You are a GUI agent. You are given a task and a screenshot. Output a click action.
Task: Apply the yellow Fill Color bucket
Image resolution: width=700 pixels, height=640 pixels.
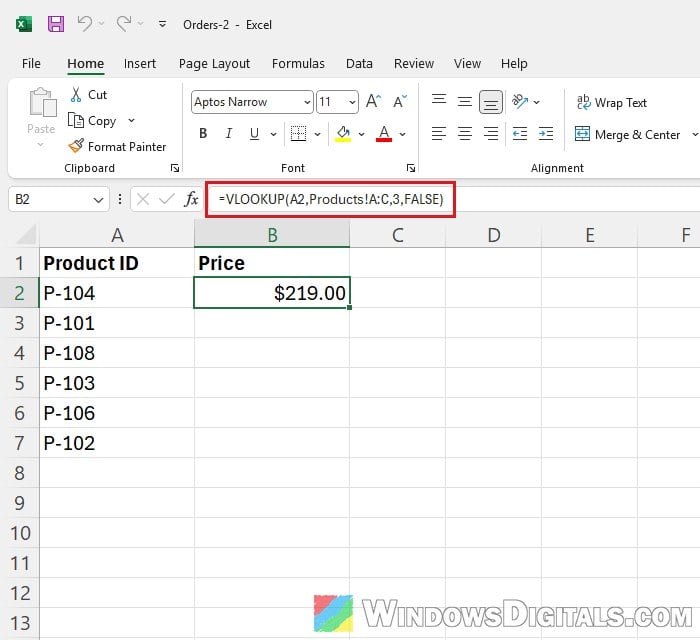[x=343, y=133]
